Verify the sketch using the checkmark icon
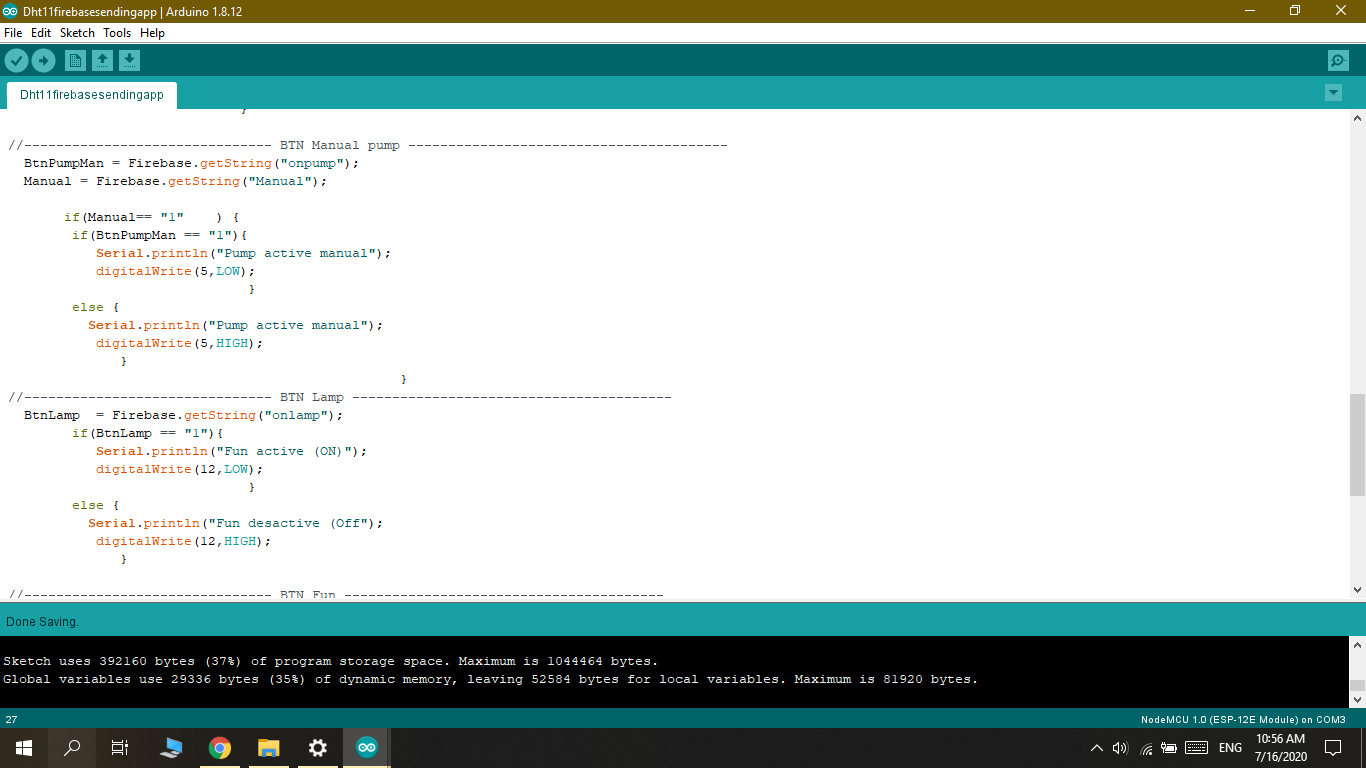This screenshot has width=1366, height=768. click(16, 60)
